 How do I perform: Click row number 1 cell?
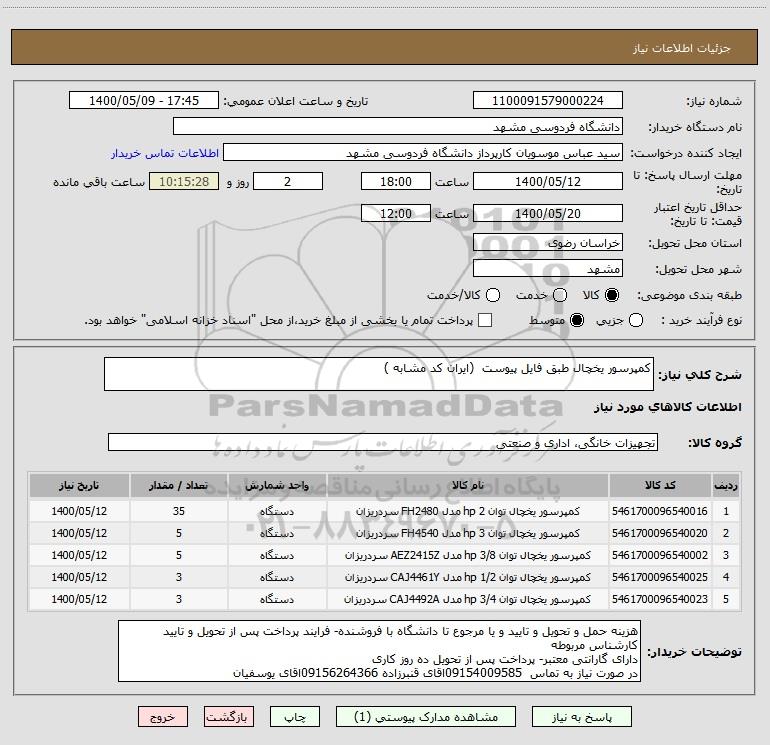tap(726, 511)
